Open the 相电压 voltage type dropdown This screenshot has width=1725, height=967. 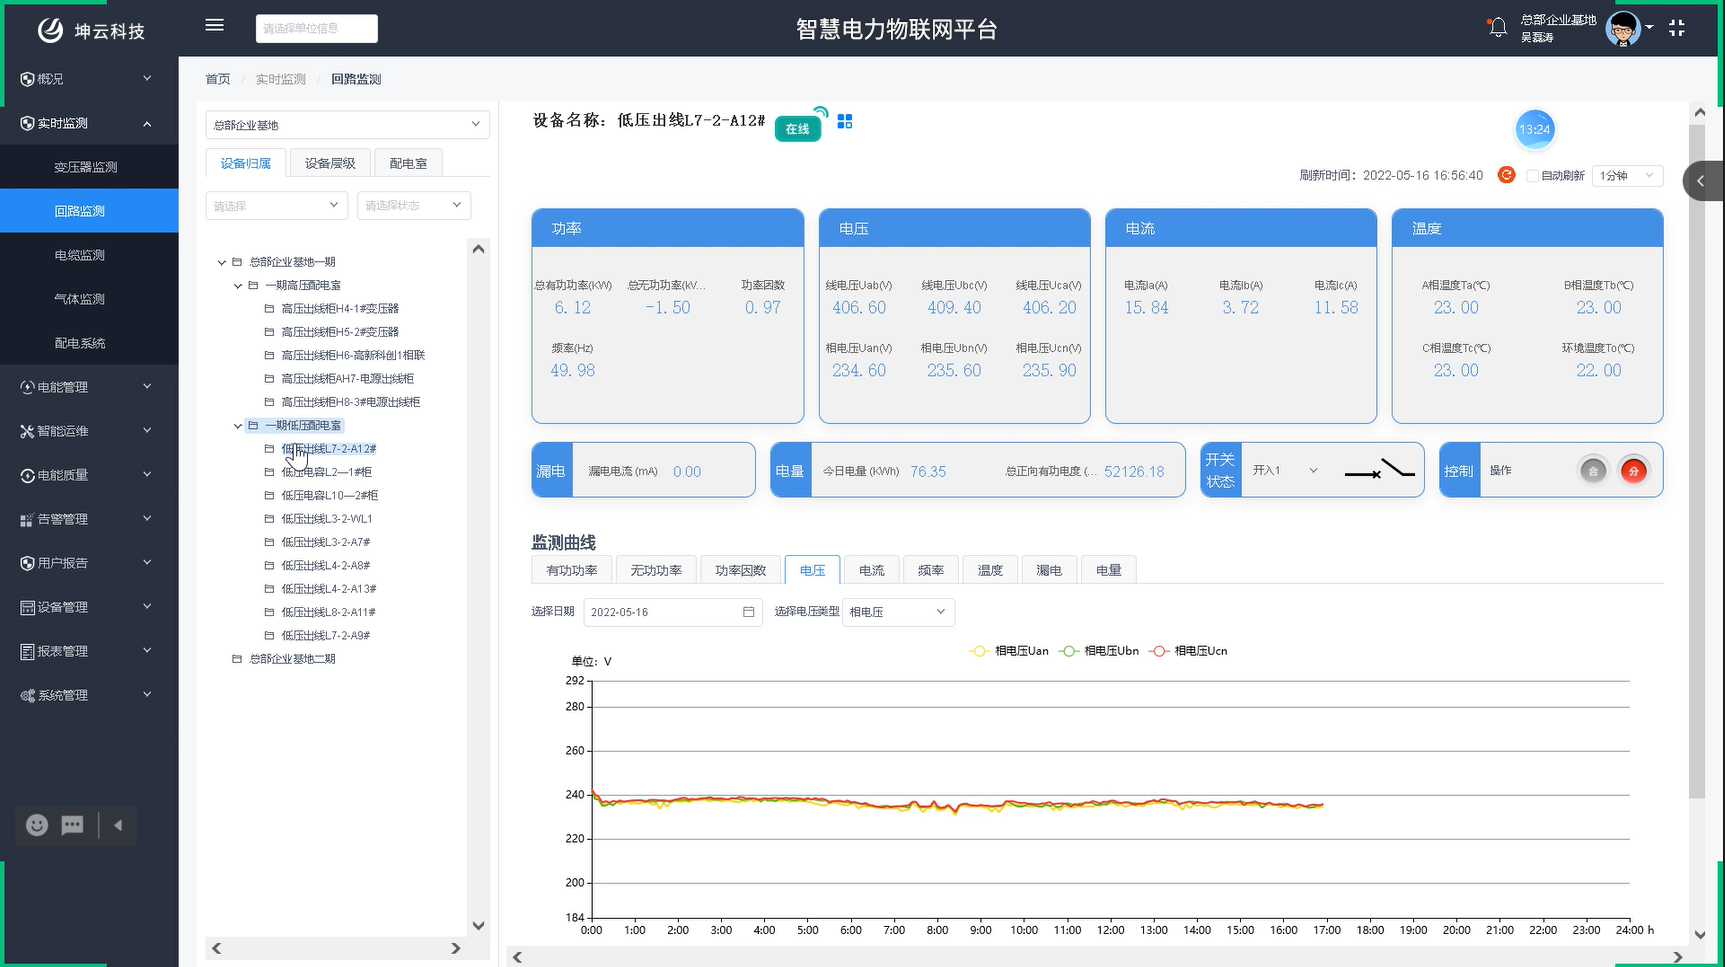(x=898, y=612)
